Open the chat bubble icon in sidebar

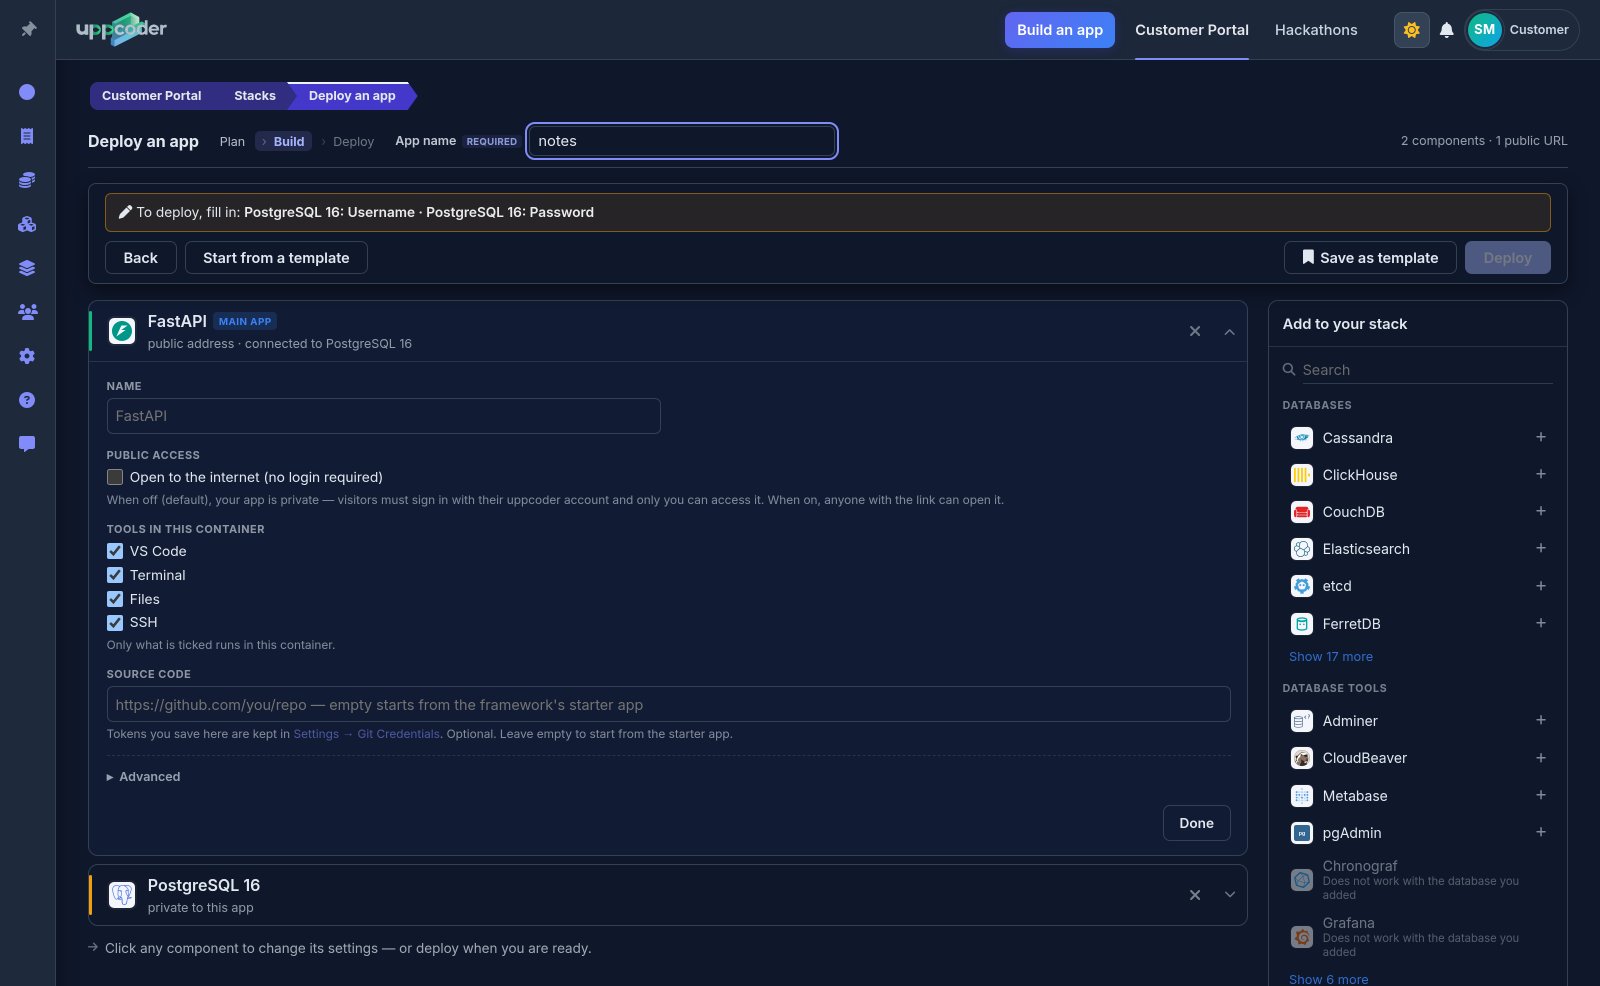pos(27,444)
